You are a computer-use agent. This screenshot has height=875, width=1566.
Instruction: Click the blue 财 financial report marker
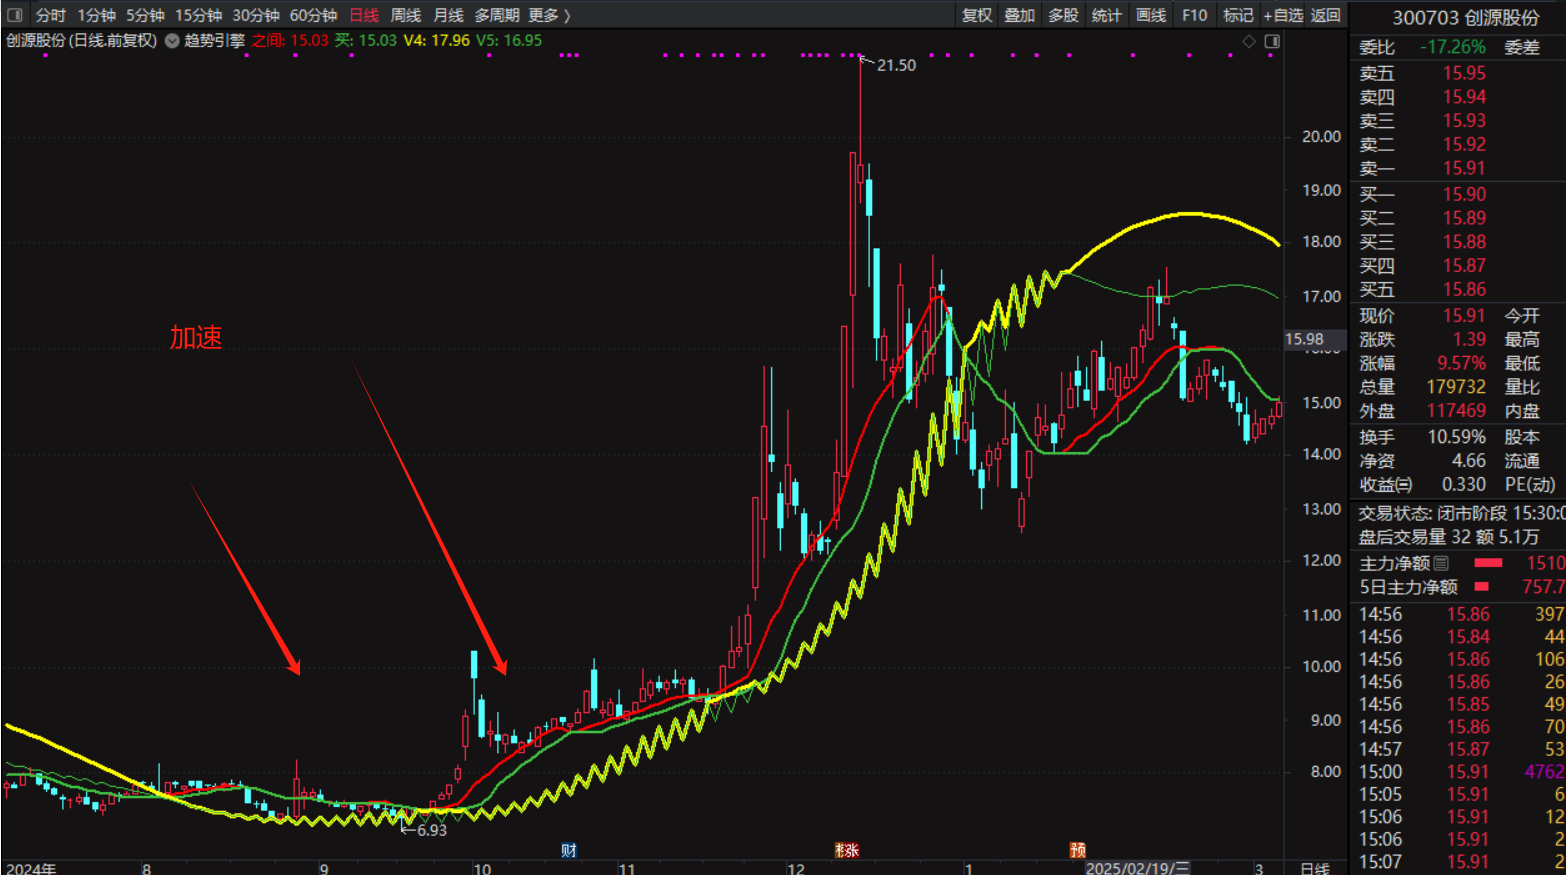[x=569, y=850]
